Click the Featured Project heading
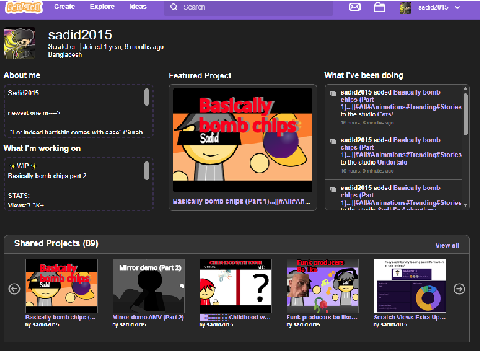 (200, 76)
